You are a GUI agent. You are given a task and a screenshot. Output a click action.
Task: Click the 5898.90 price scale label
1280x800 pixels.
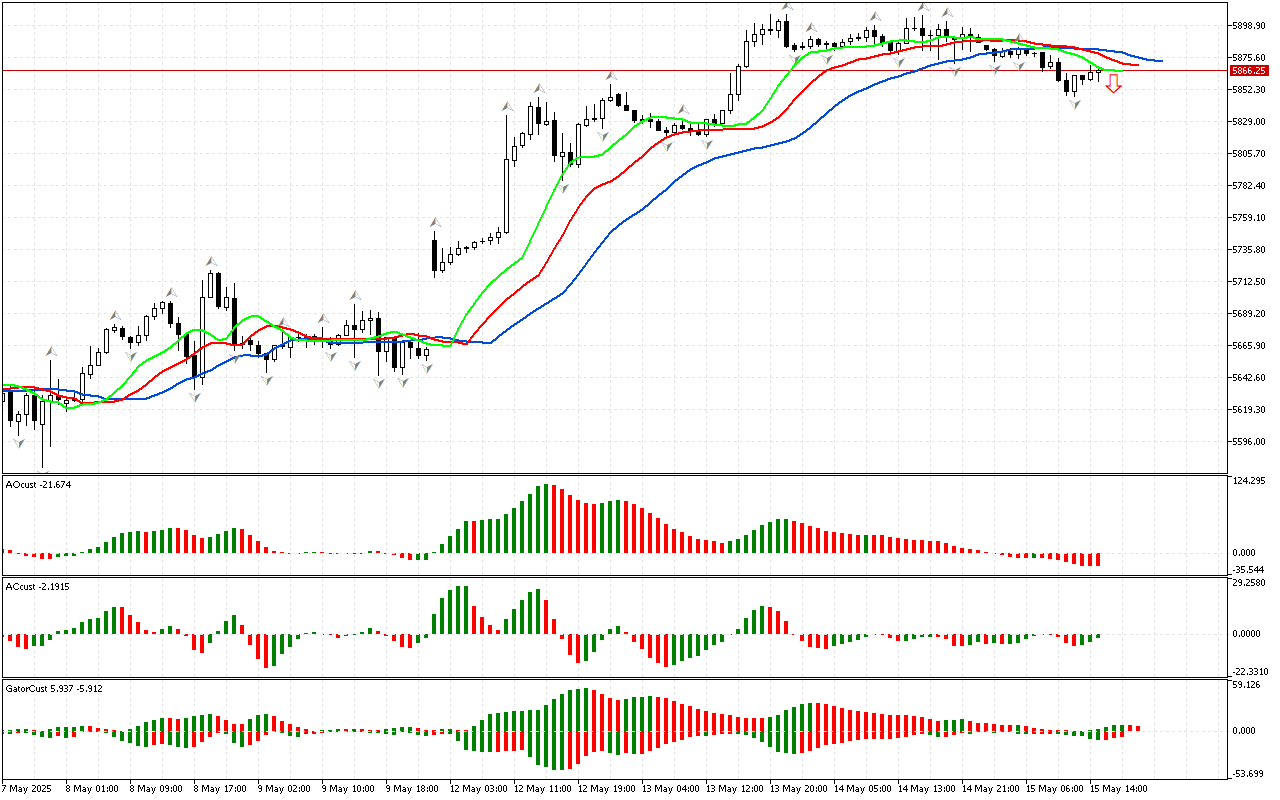click(x=1249, y=25)
